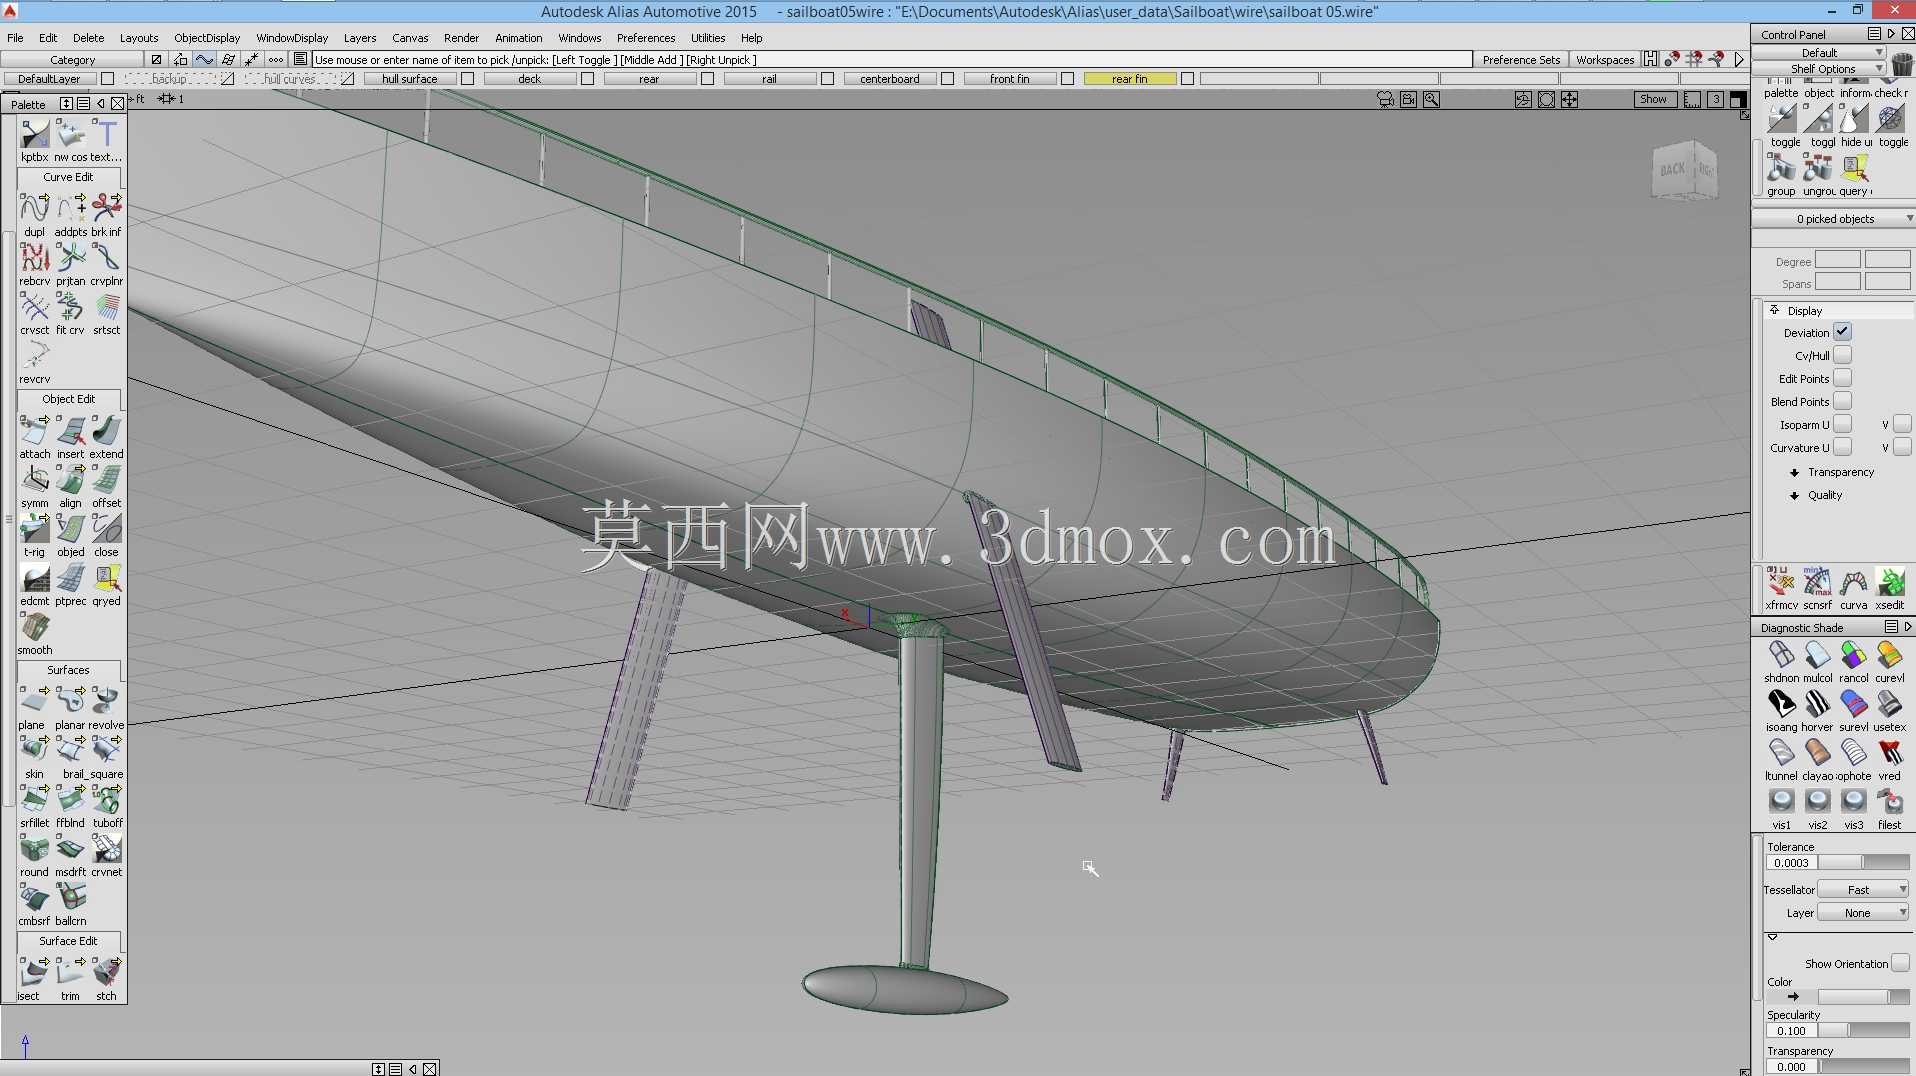Select the align tool
The width and height of the screenshot is (1916, 1076).
(70, 479)
